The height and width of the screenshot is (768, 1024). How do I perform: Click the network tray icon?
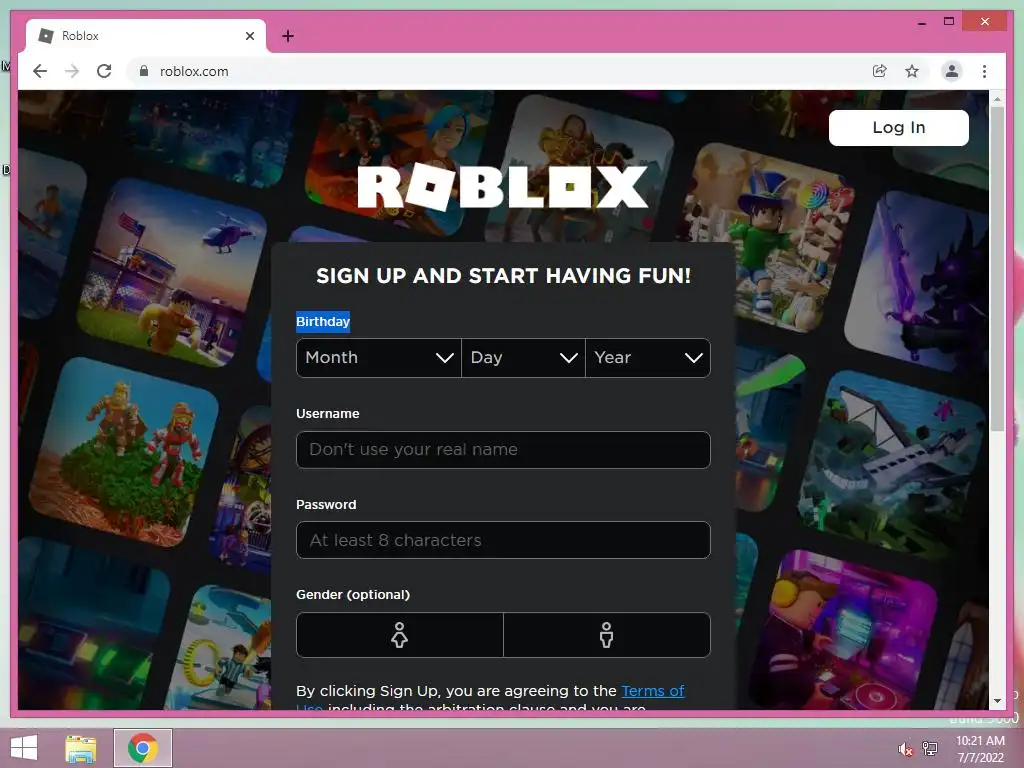[930, 749]
